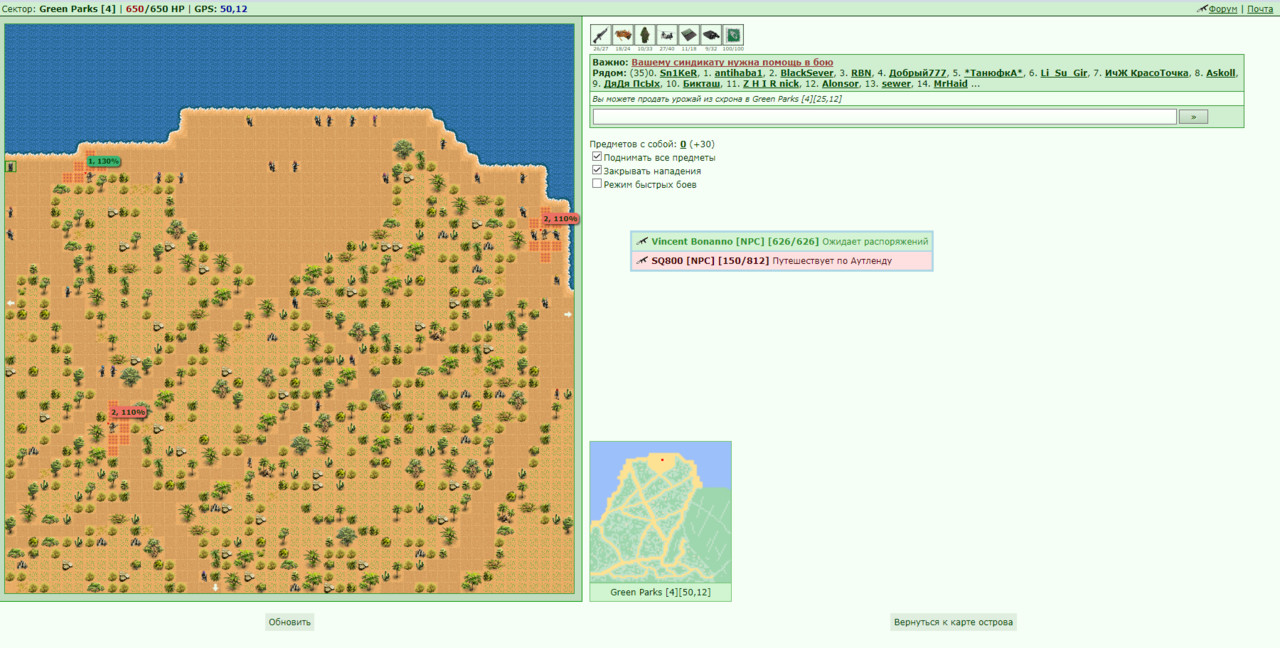Click the Обновить button
This screenshot has height=648, width=1280.
(x=290, y=622)
